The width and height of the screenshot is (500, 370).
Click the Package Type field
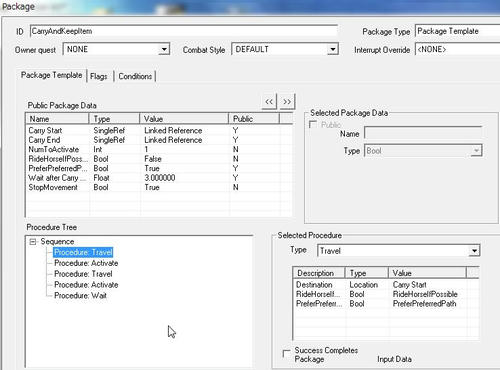(458, 31)
